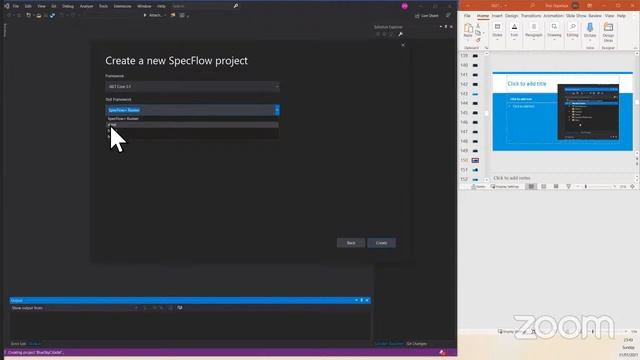Image resolution: width=640 pixels, height=360 pixels.
Task: Click PowerPoint Dictate microphone icon
Action: 590,28
